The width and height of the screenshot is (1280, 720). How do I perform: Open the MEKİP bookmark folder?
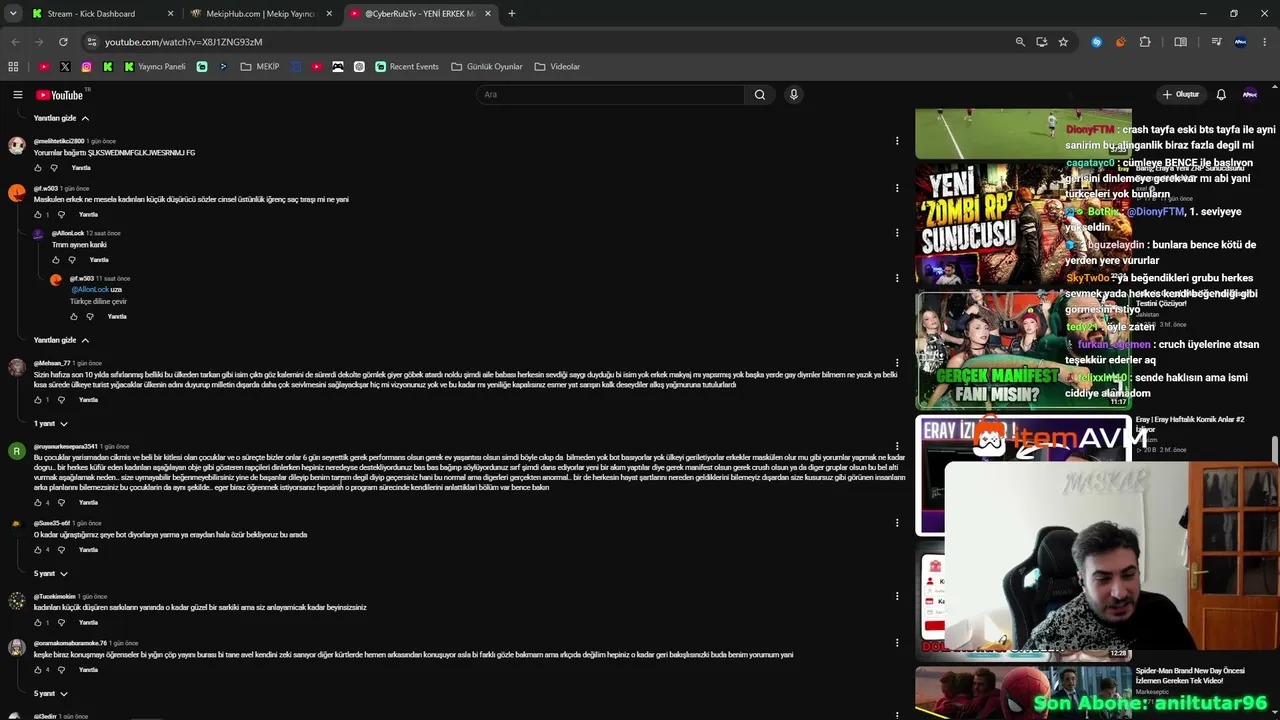tap(260, 67)
